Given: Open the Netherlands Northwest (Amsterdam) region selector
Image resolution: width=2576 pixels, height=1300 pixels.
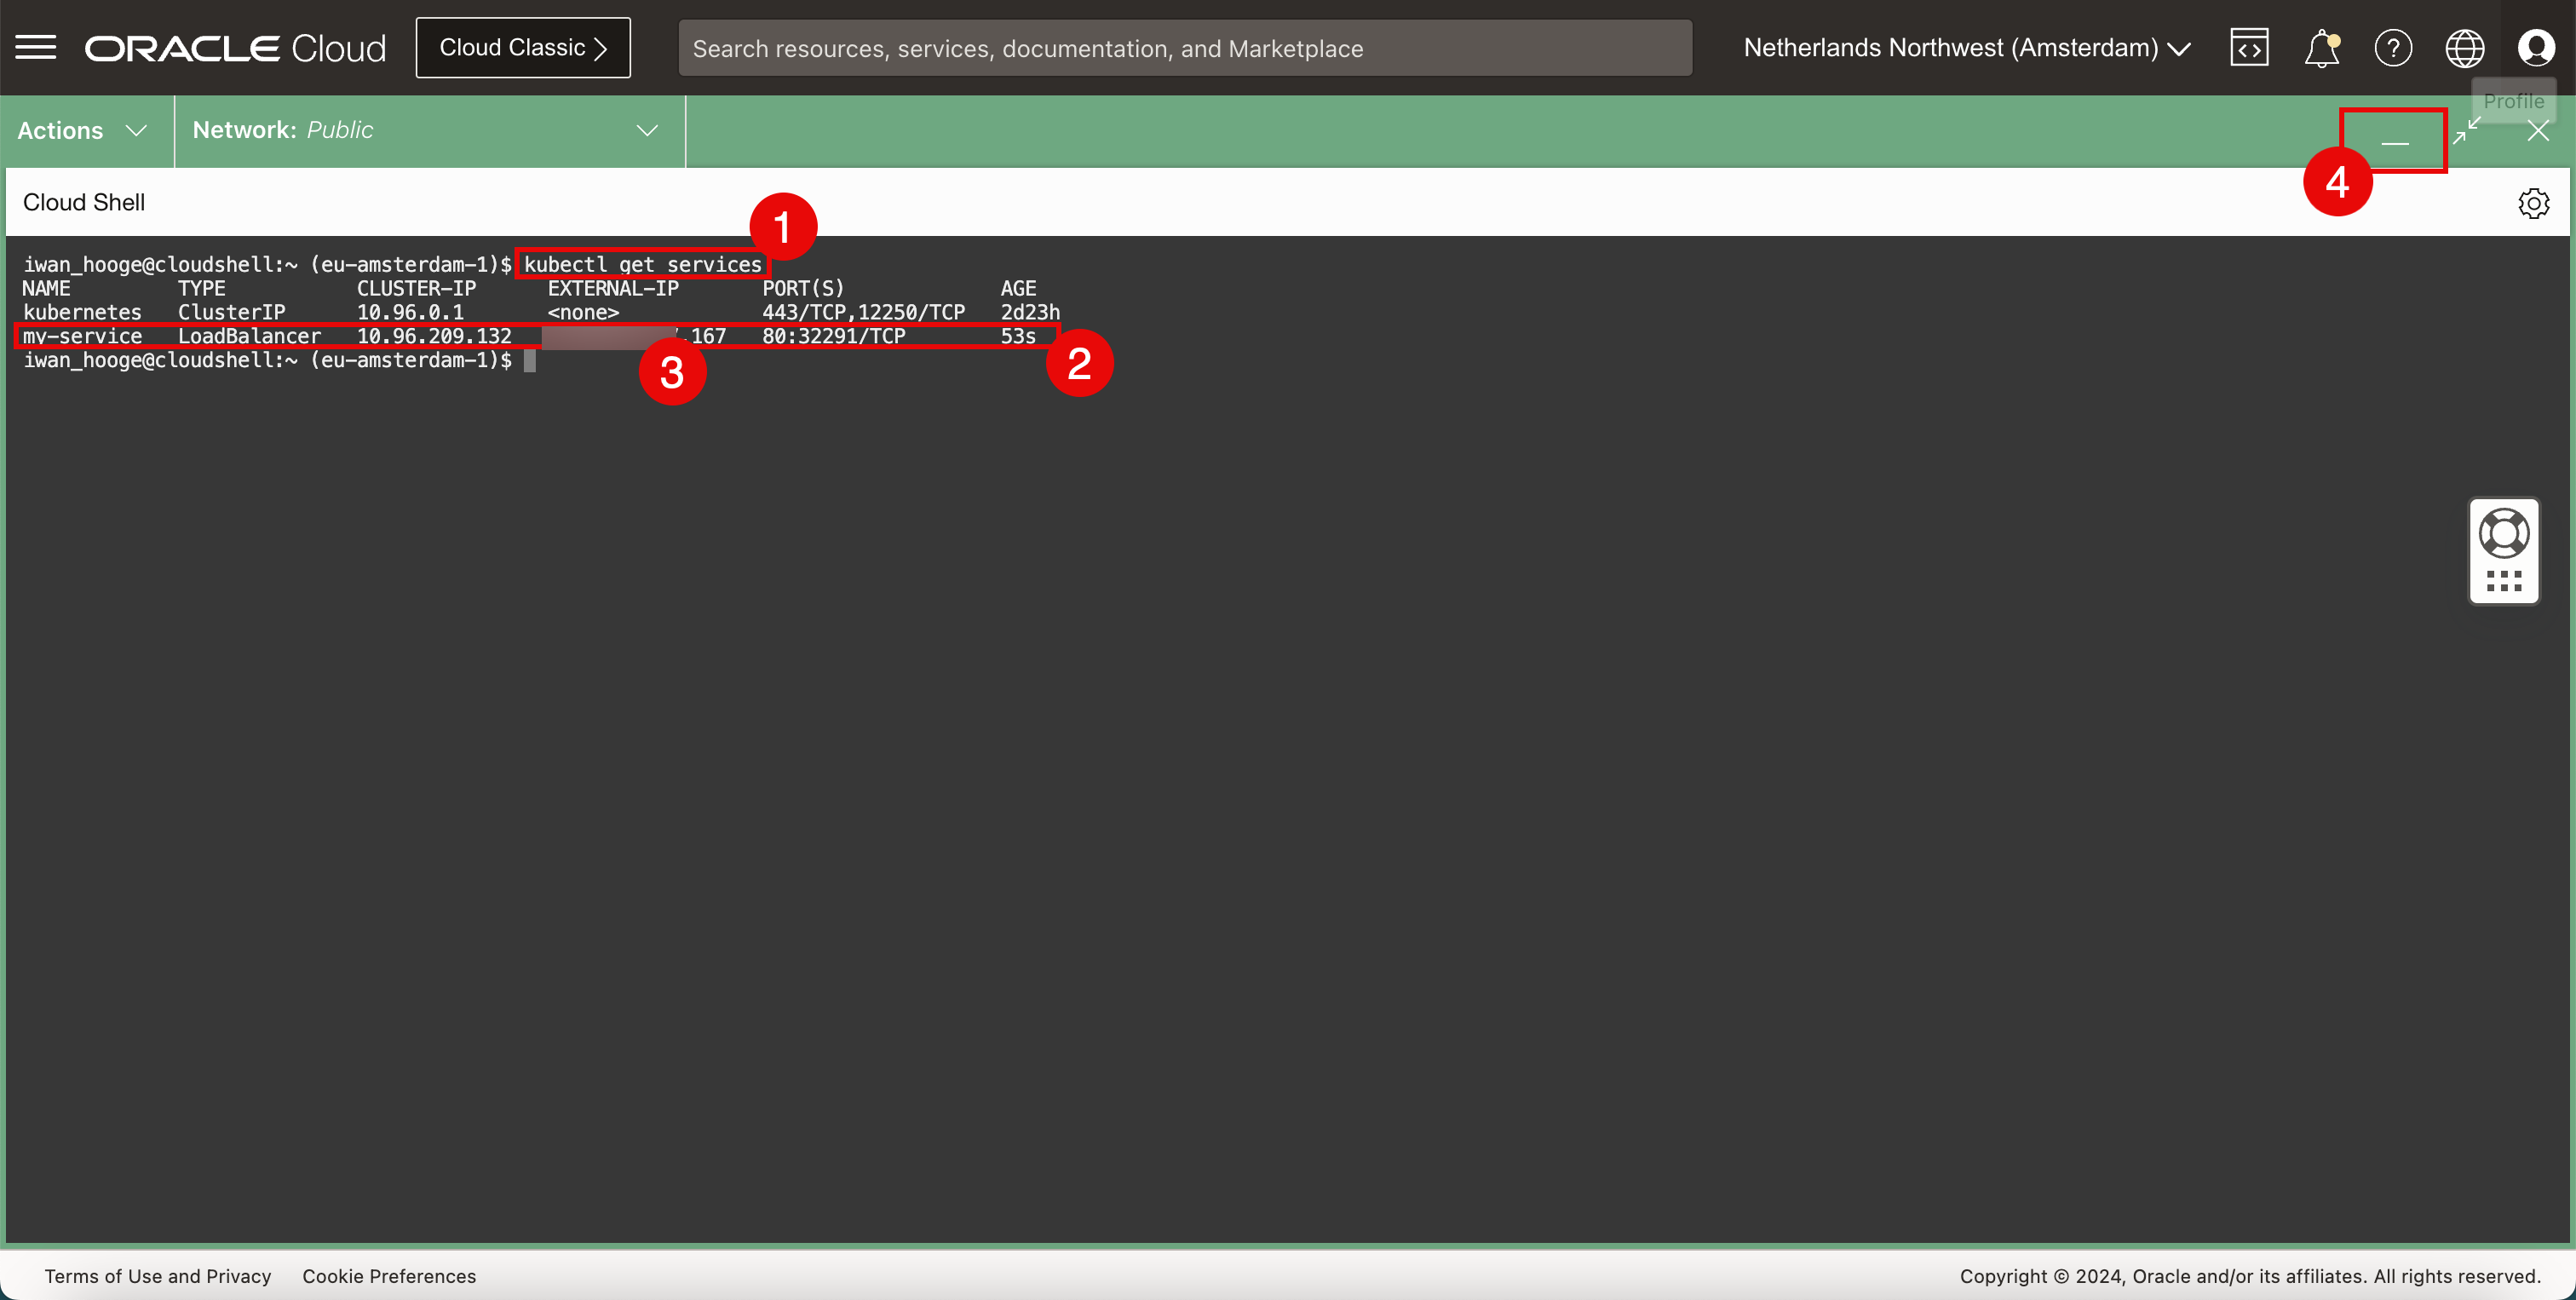Looking at the screenshot, I should (x=1966, y=48).
